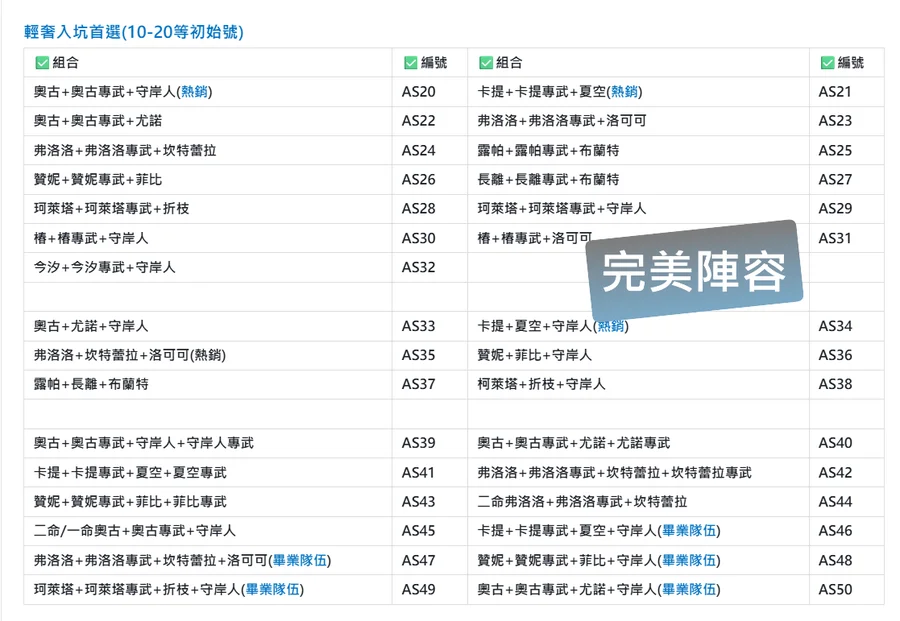Open the 輕奢入坑首選(10-20等初始號) heading link
Viewport: 900px width, 621px height.
pos(134,32)
